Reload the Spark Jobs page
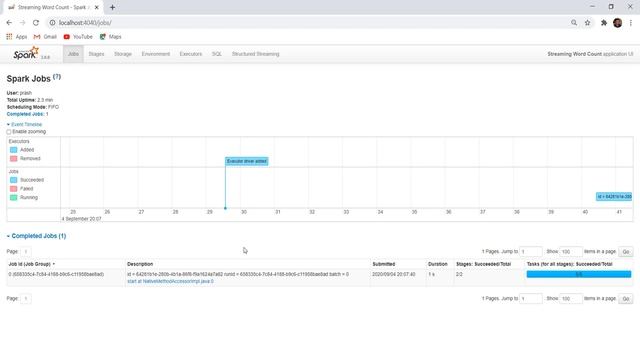This screenshot has width=640, height=360. tap(36, 23)
